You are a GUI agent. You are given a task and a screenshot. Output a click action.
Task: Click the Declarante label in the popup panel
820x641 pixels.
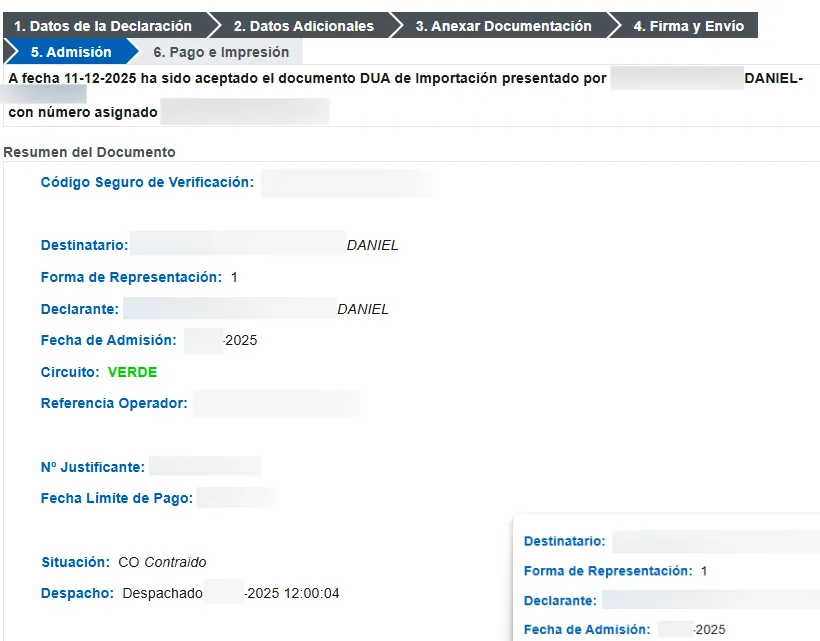coord(560,601)
